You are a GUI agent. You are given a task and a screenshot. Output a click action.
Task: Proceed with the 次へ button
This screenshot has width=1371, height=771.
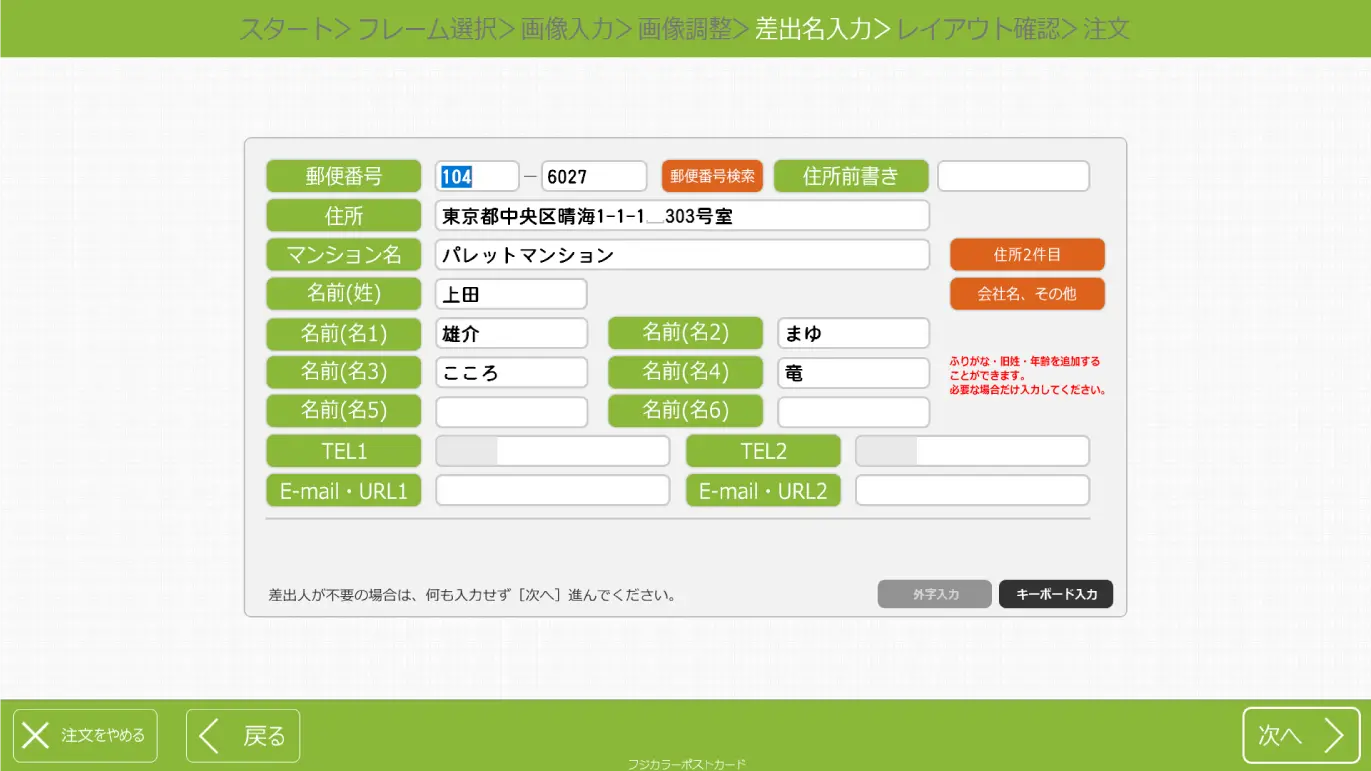[1301, 736]
